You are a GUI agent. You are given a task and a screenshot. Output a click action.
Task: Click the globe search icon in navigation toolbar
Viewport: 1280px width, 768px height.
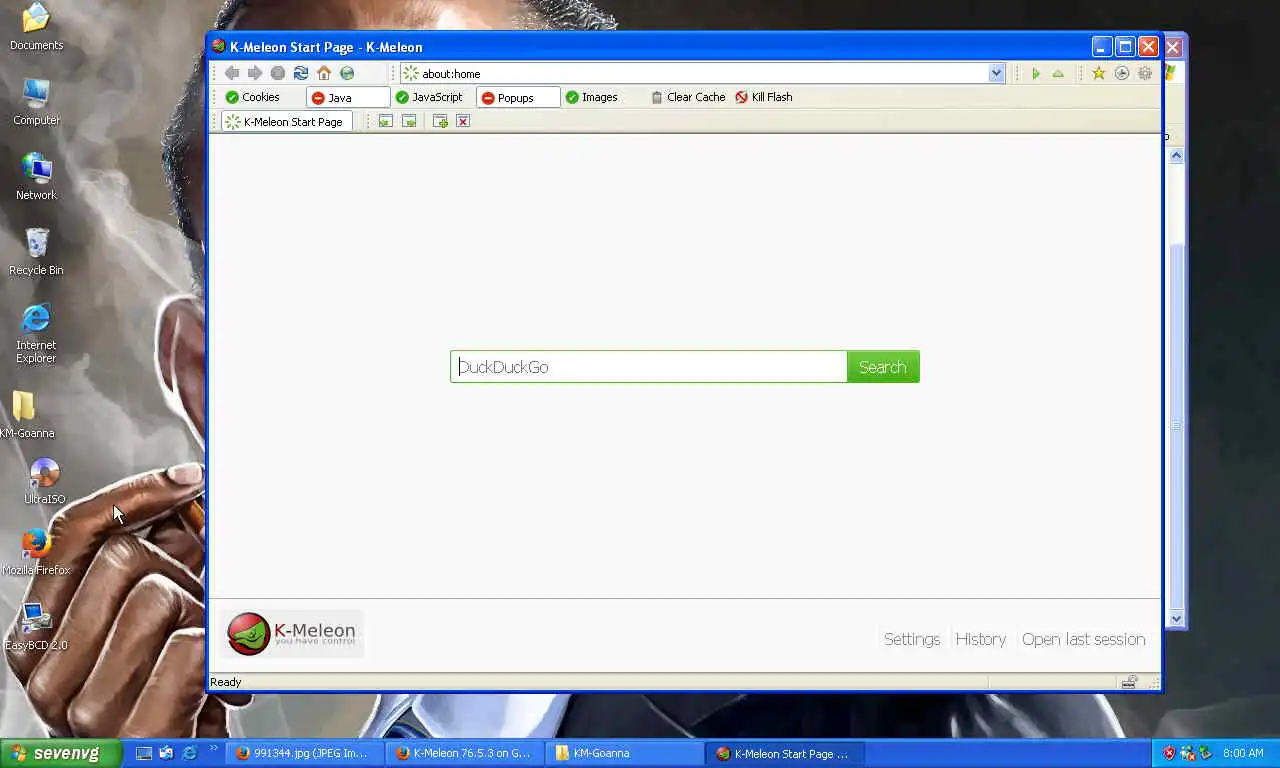point(347,73)
